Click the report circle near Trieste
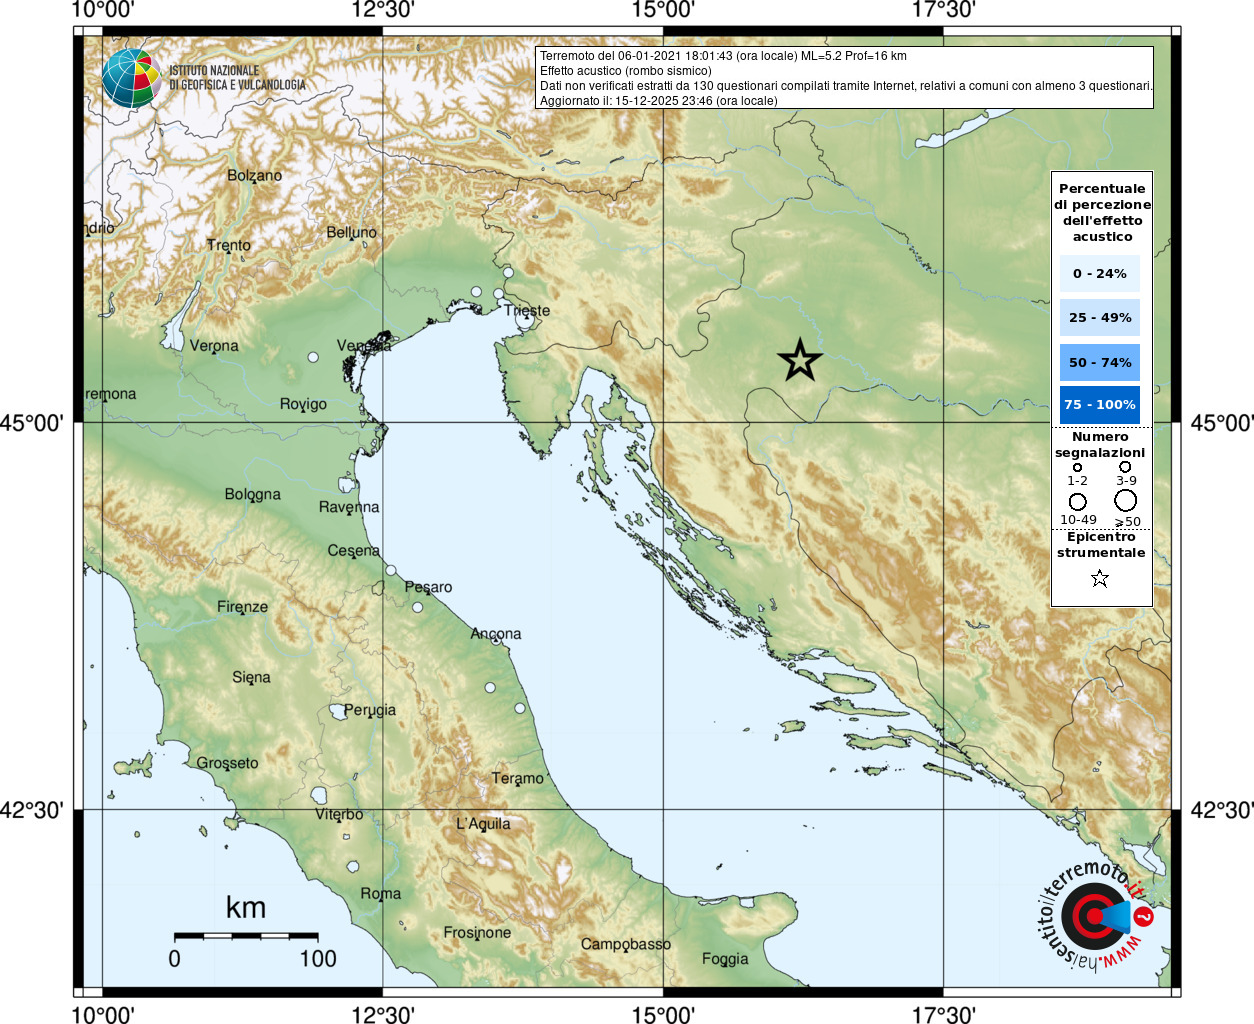Viewport: 1254px width, 1024px height. point(524,322)
